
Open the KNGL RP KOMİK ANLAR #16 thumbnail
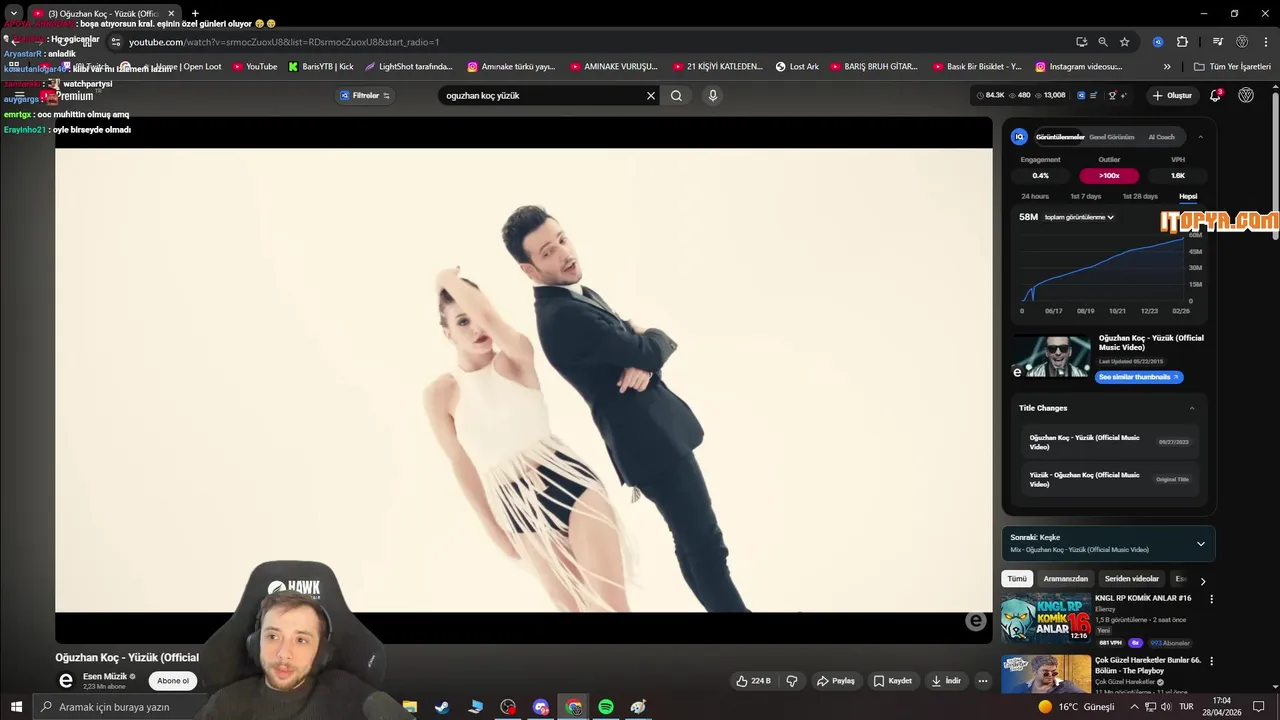(x=1046, y=618)
